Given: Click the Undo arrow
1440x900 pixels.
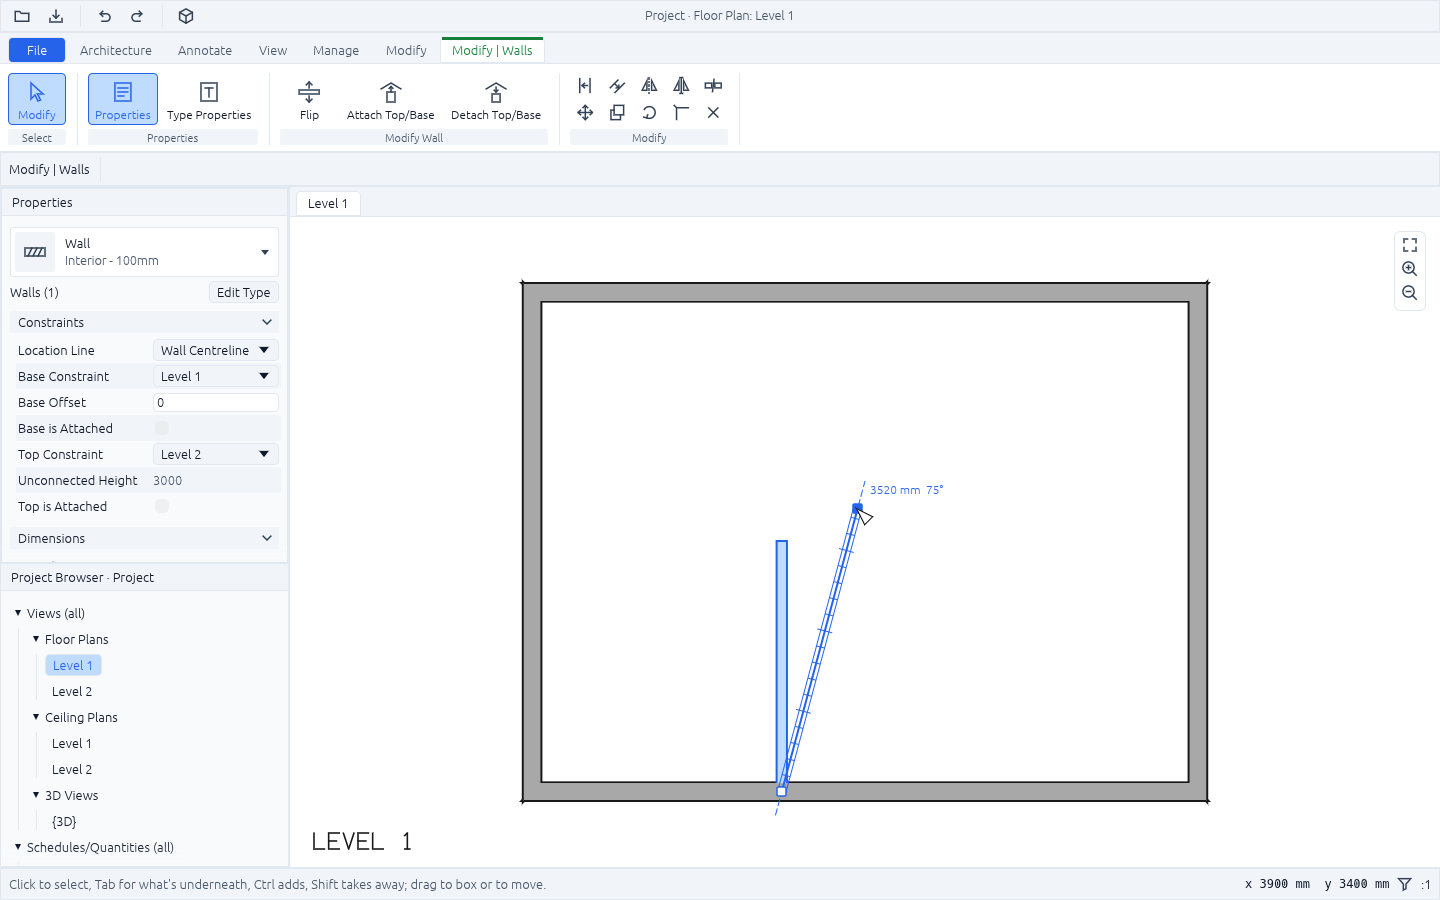Looking at the screenshot, I should pyautogui.click(x=105, y=16).
